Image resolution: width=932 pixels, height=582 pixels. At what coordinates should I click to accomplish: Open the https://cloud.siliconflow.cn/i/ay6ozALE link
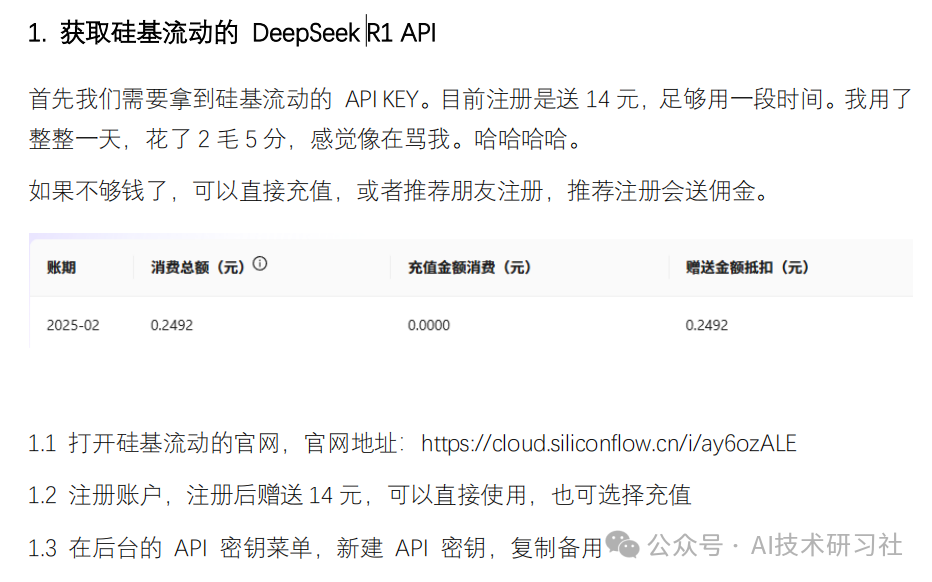coord(609,443)
